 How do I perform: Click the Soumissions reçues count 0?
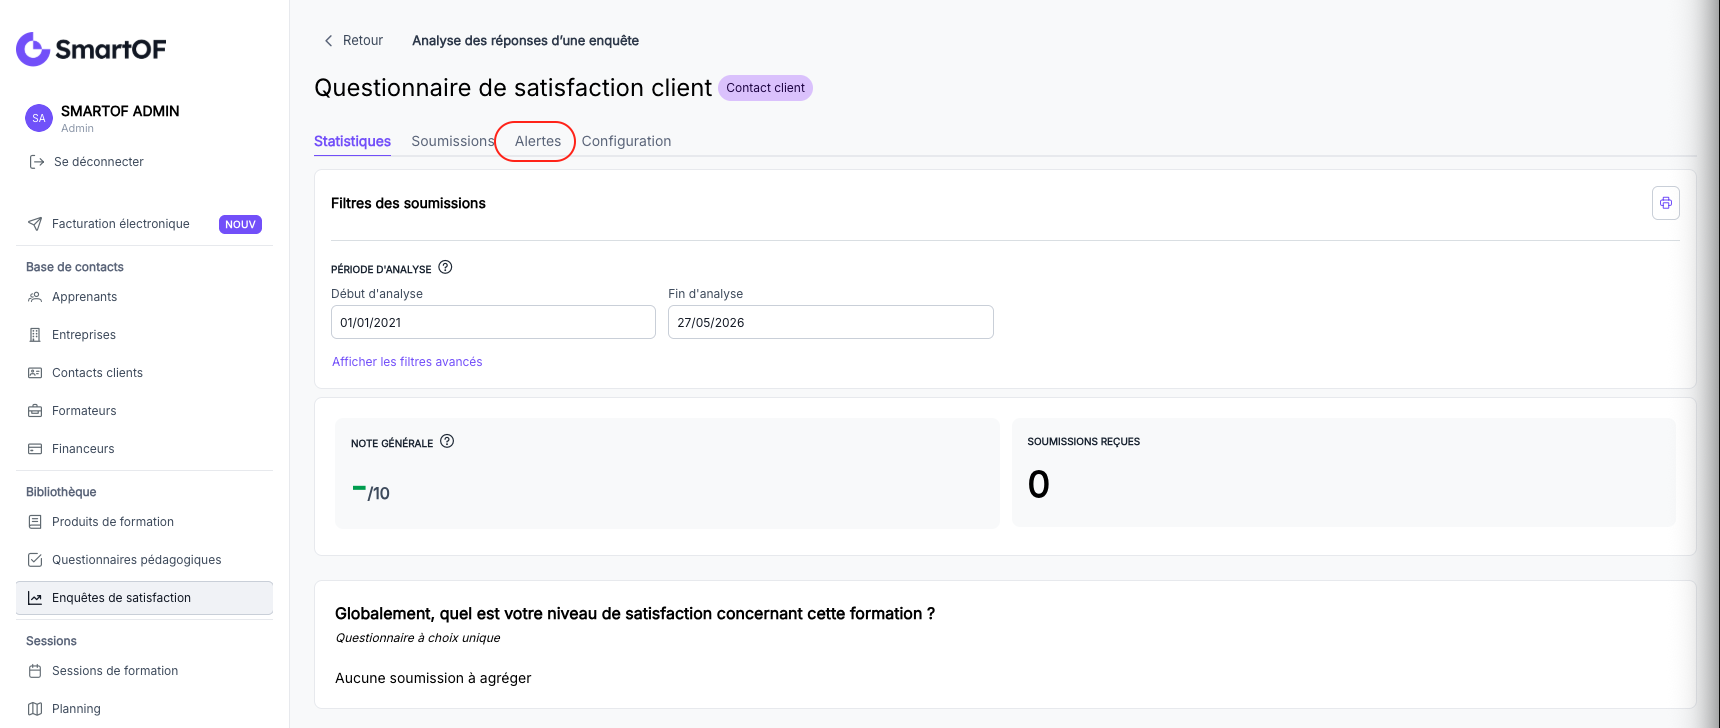[x=1039, y=485]
